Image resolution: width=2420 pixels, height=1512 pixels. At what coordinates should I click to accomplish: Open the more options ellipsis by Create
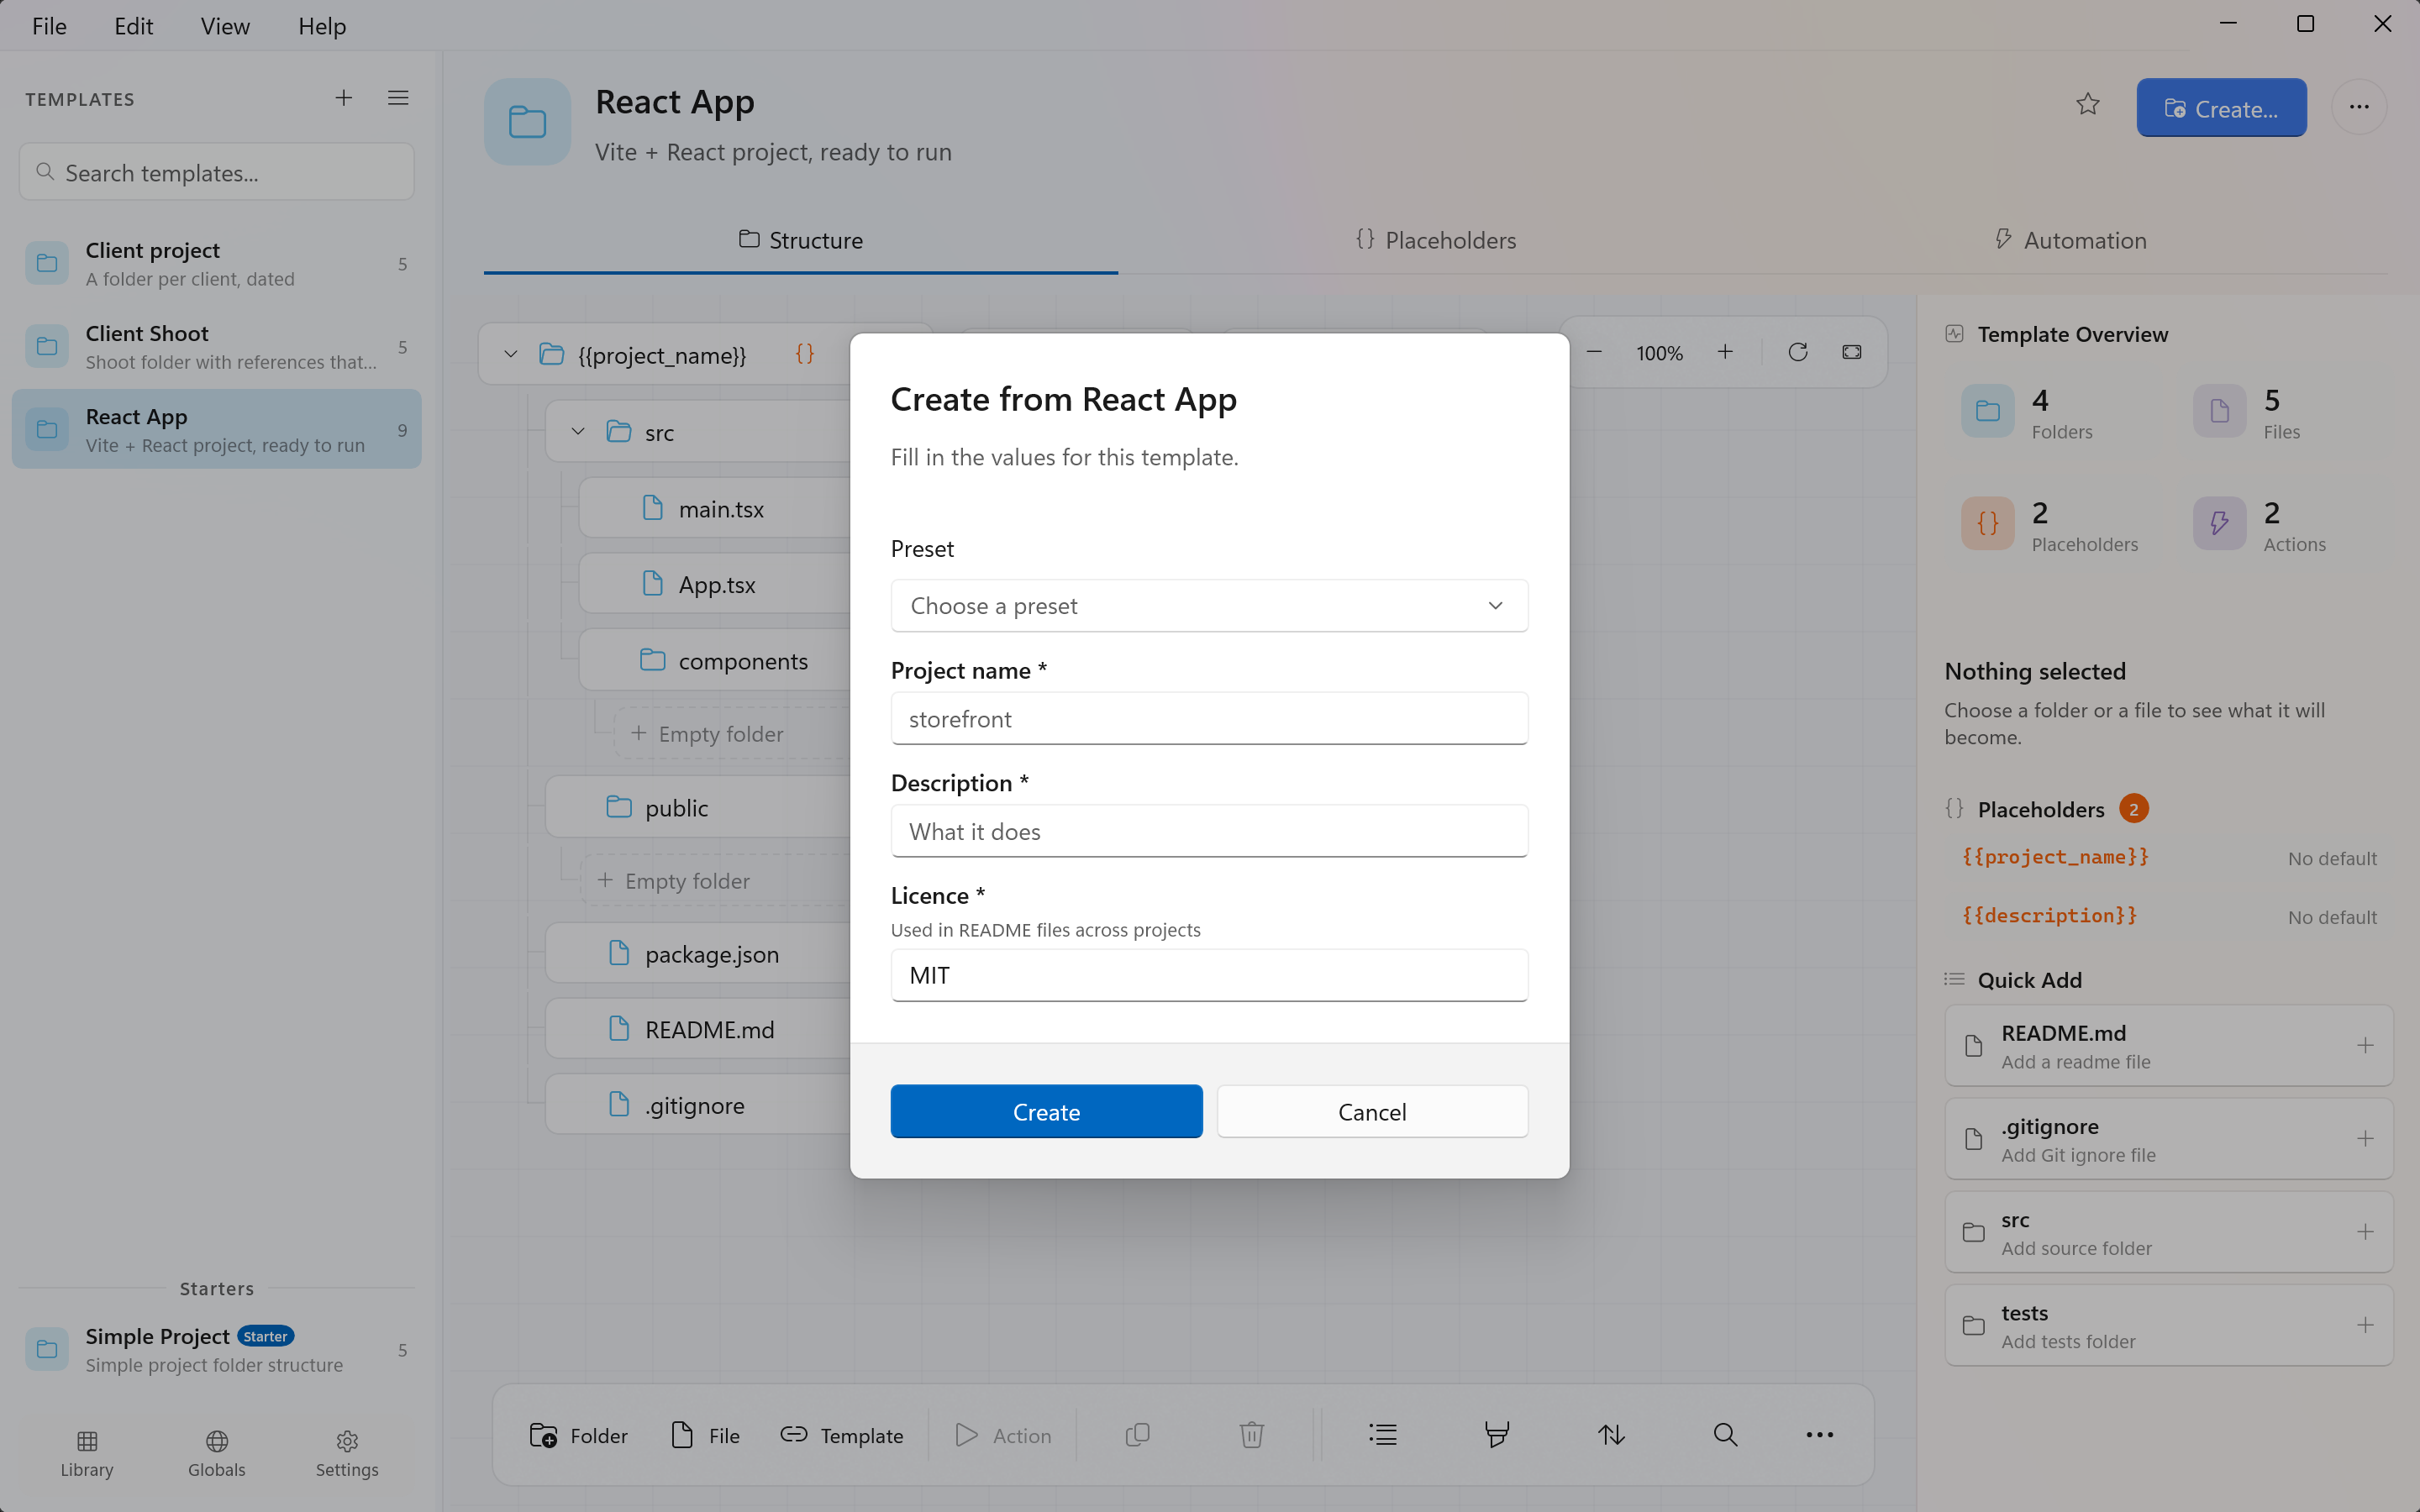point(2359,107)
